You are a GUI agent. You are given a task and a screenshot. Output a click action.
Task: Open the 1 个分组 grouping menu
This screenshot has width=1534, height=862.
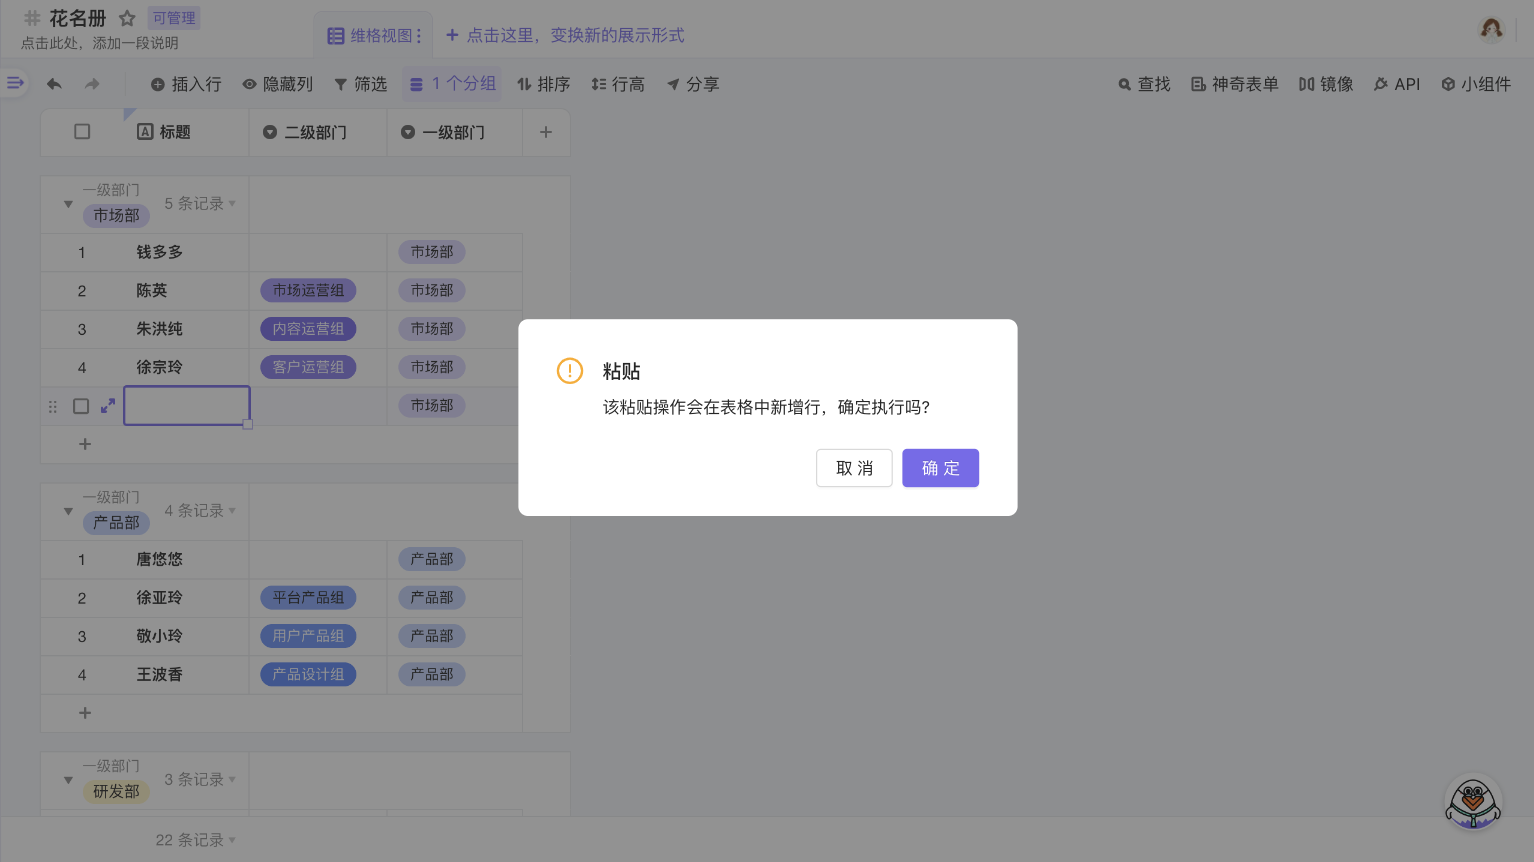click(453, 84)
